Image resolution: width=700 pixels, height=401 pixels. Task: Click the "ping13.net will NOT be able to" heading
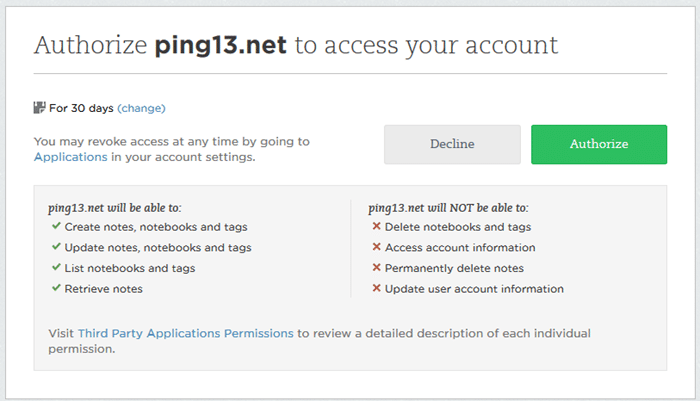448,208
